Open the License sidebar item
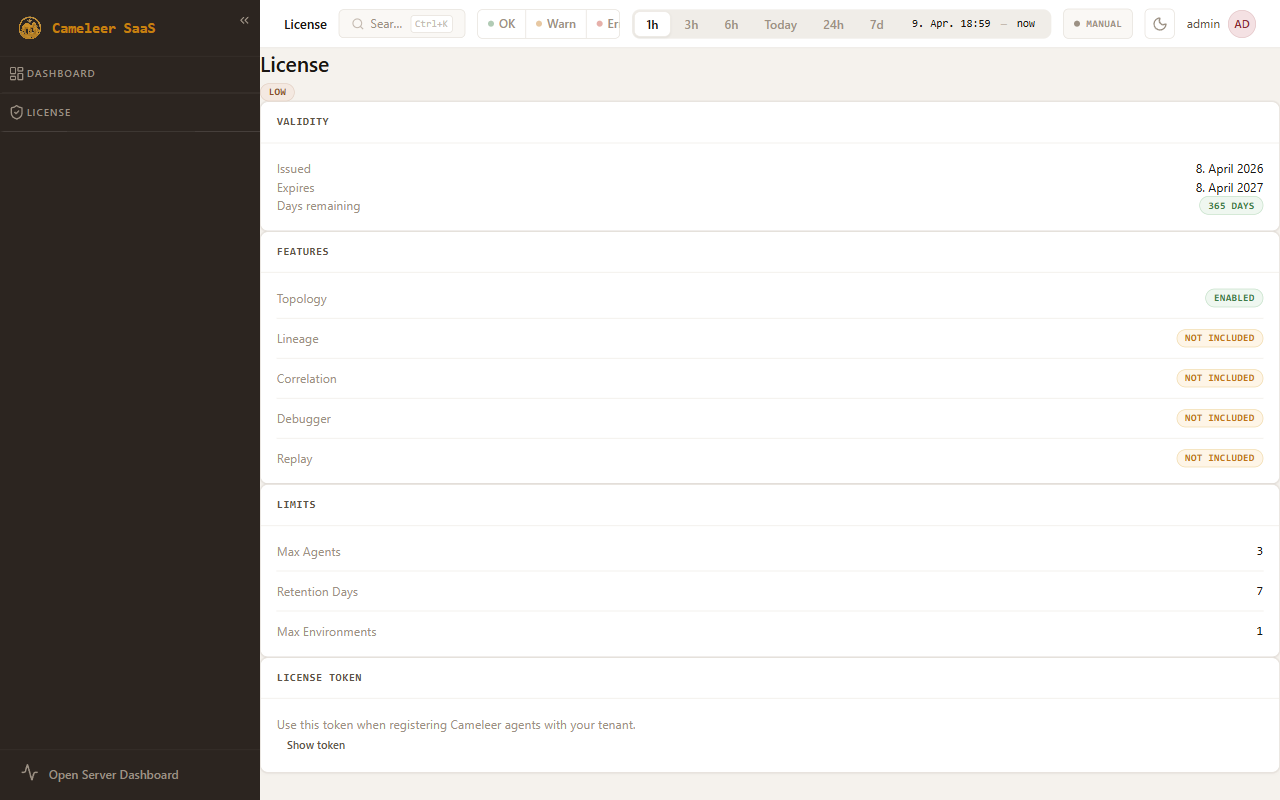This screenshot has height=800, width=1280. 48,113
